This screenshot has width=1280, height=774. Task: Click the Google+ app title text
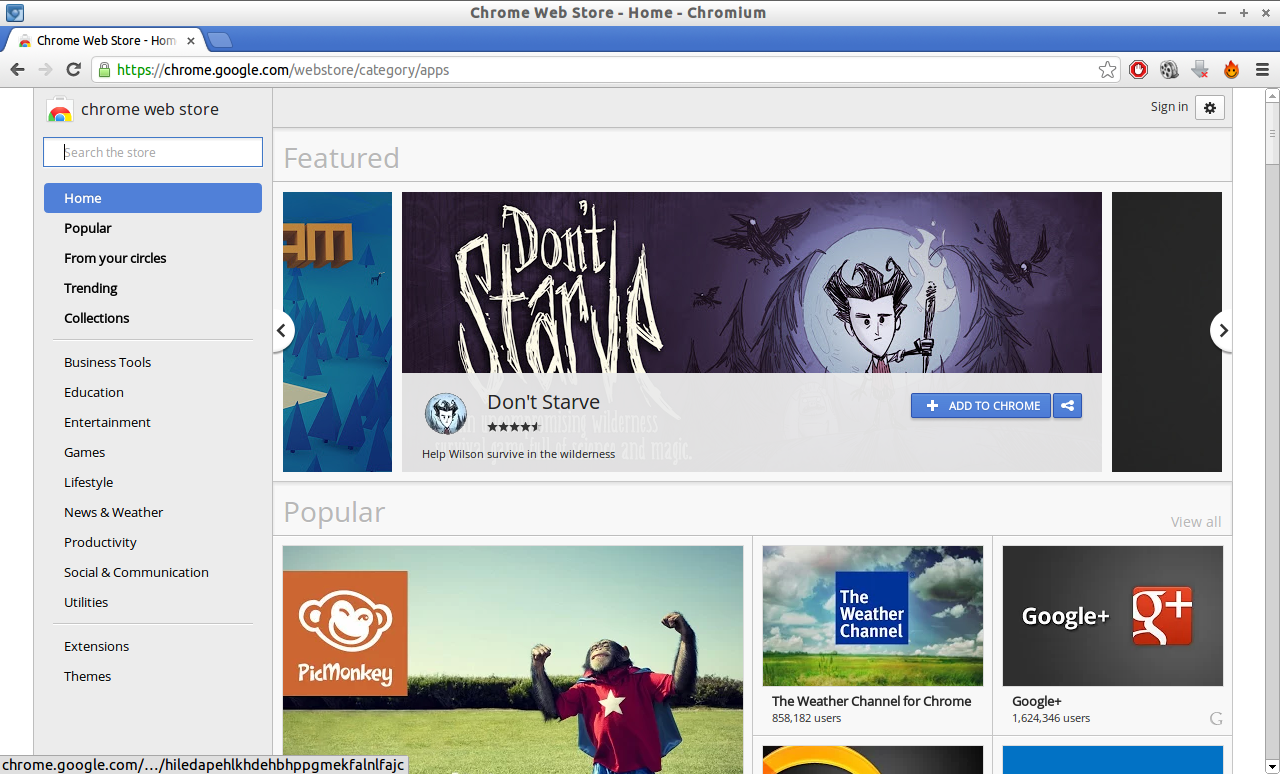pos(1037,701)
